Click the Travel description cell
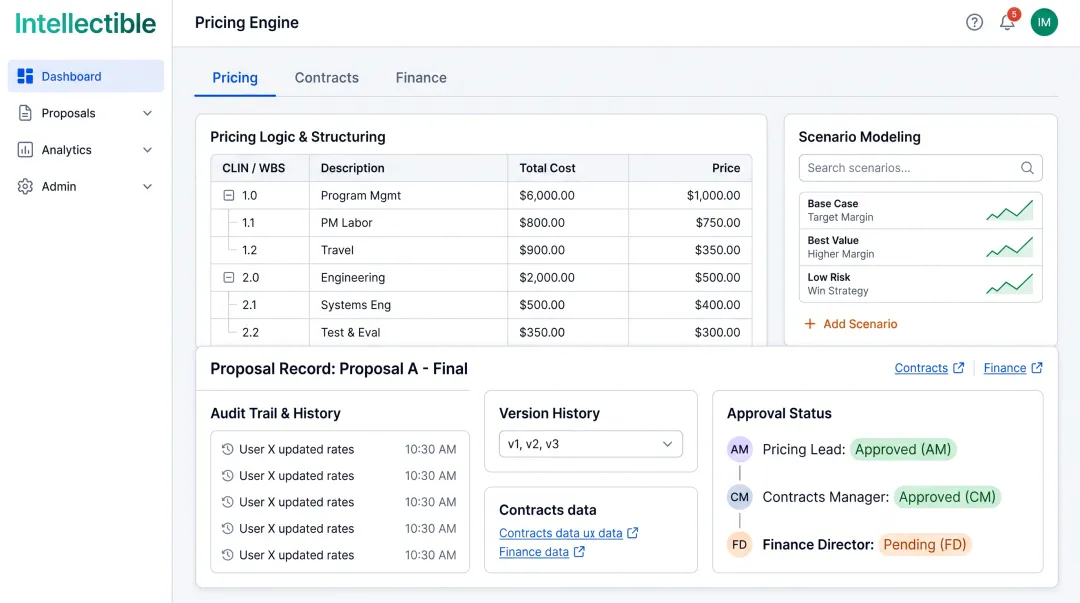1080x603 pixels. click(x=408, y=250)
